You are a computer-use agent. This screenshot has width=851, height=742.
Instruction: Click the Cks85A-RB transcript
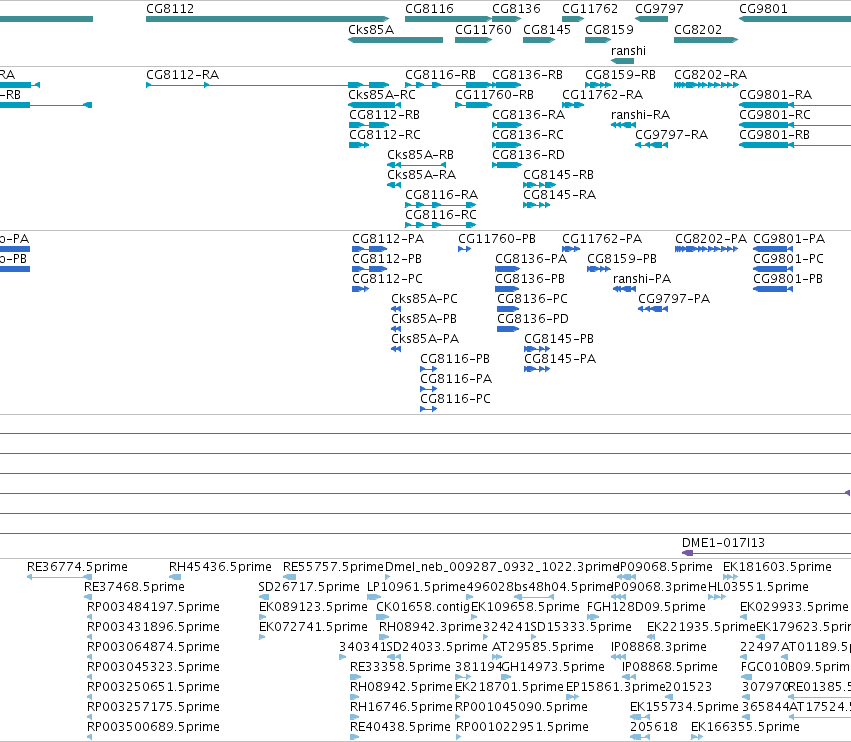coord(417,165)
